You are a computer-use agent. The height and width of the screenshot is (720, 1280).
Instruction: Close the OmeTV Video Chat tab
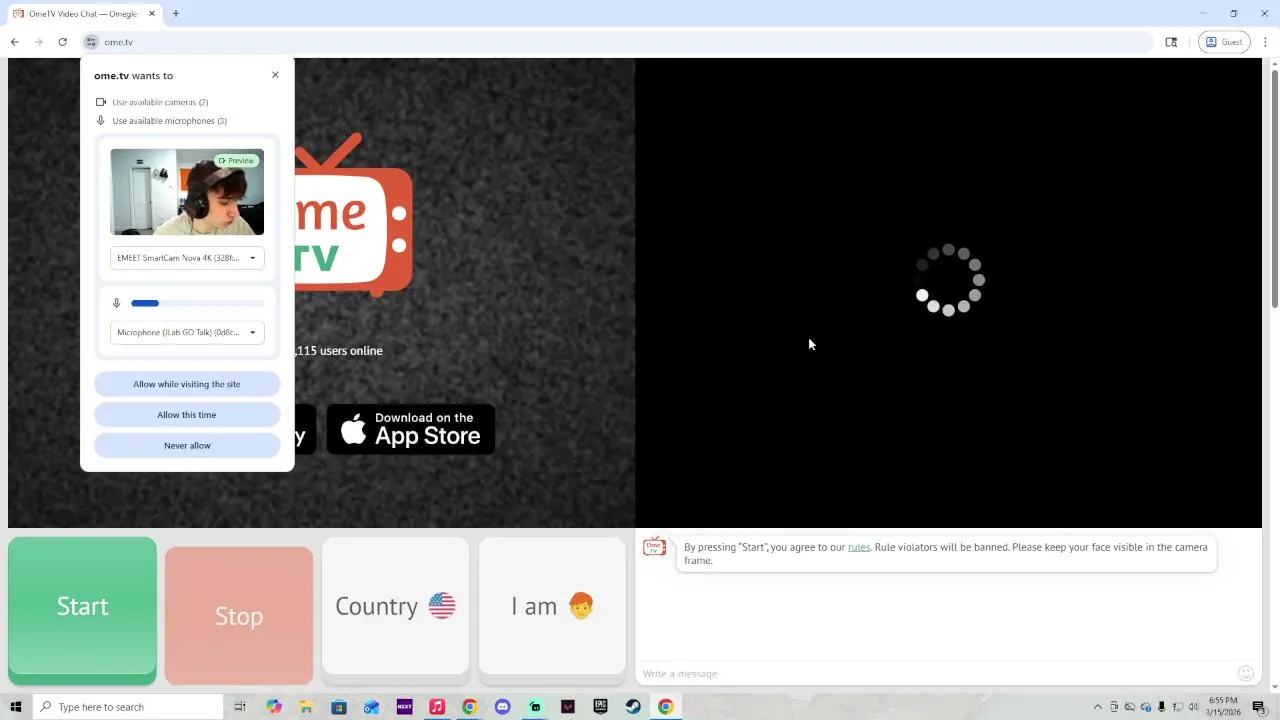coord(152,14)
